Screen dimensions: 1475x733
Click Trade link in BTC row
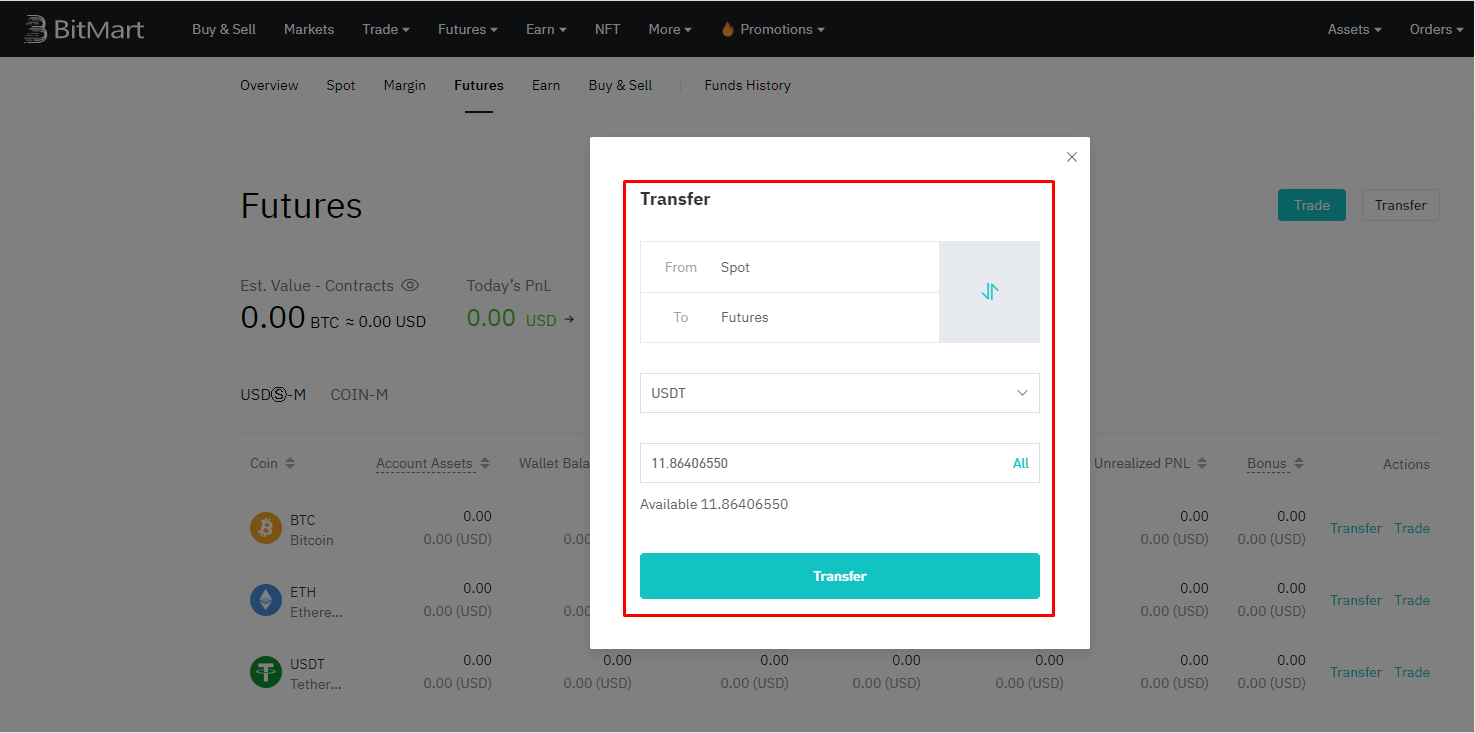pyautogui.click(x=1412, y=528)
